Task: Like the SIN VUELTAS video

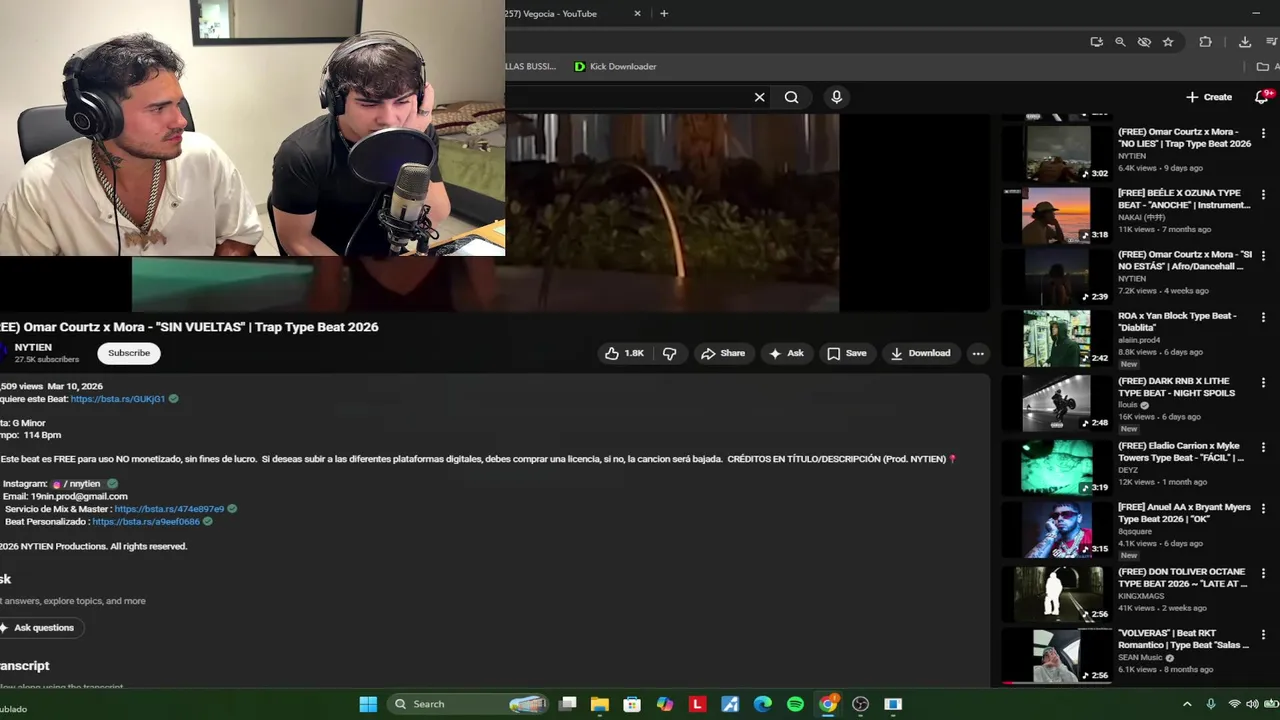Action: [x=624, y=353]
